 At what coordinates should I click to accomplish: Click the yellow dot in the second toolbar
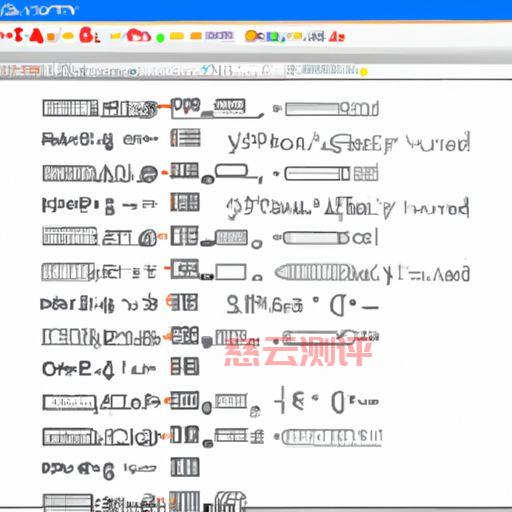tap(363, 72)
